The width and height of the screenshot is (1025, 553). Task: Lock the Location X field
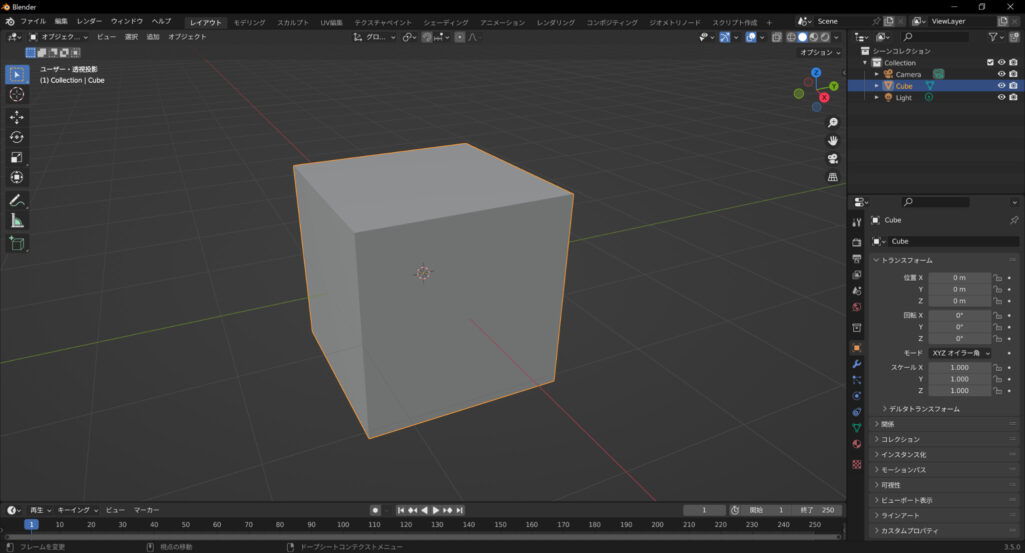click(x=998, y=278)
